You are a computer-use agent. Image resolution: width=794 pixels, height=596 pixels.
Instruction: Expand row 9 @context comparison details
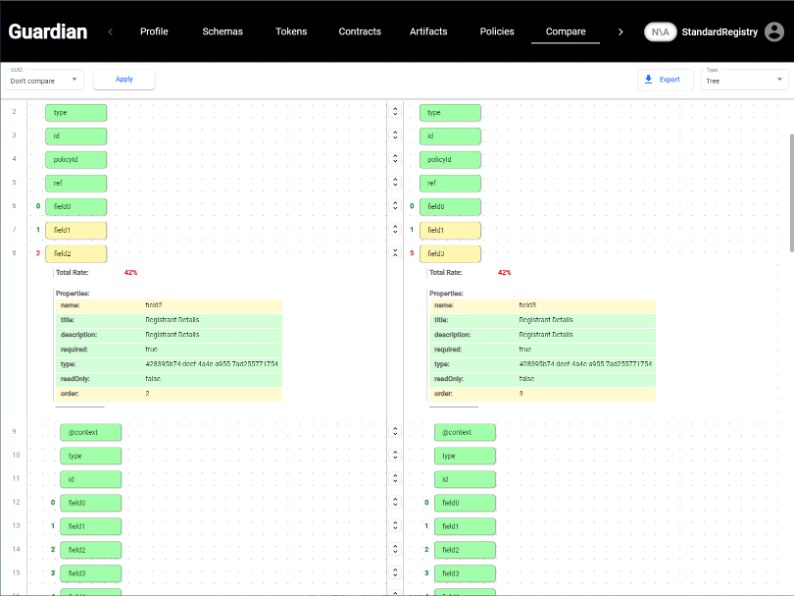(x=395, y=432)
